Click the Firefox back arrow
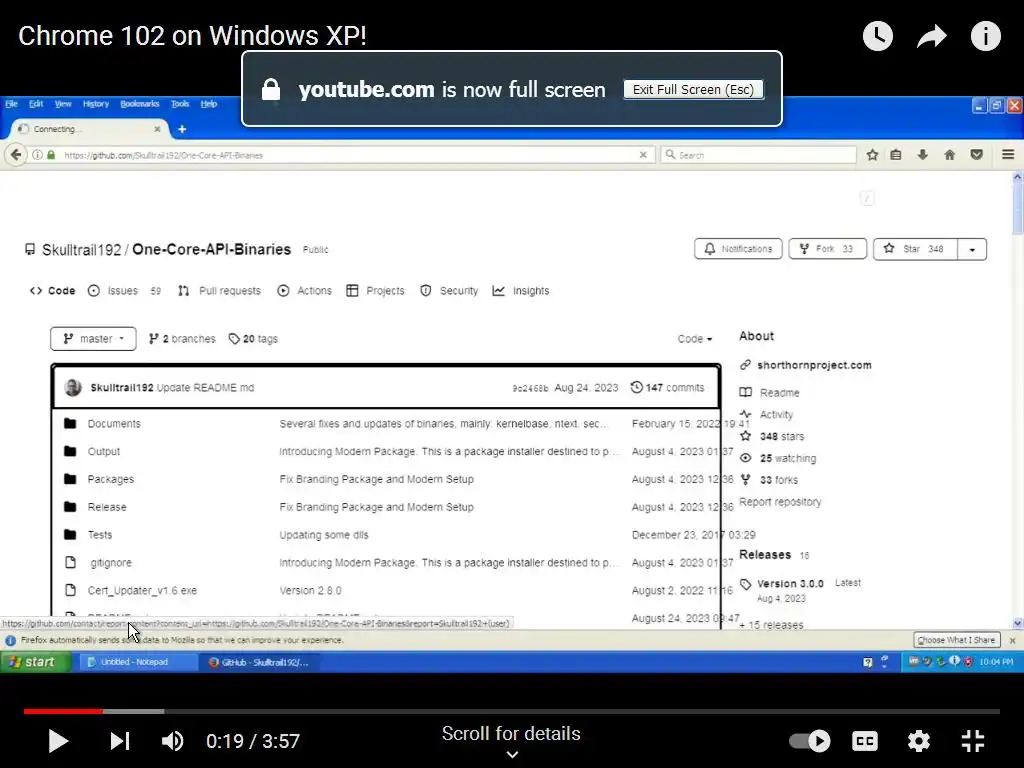 click(16, 155)
